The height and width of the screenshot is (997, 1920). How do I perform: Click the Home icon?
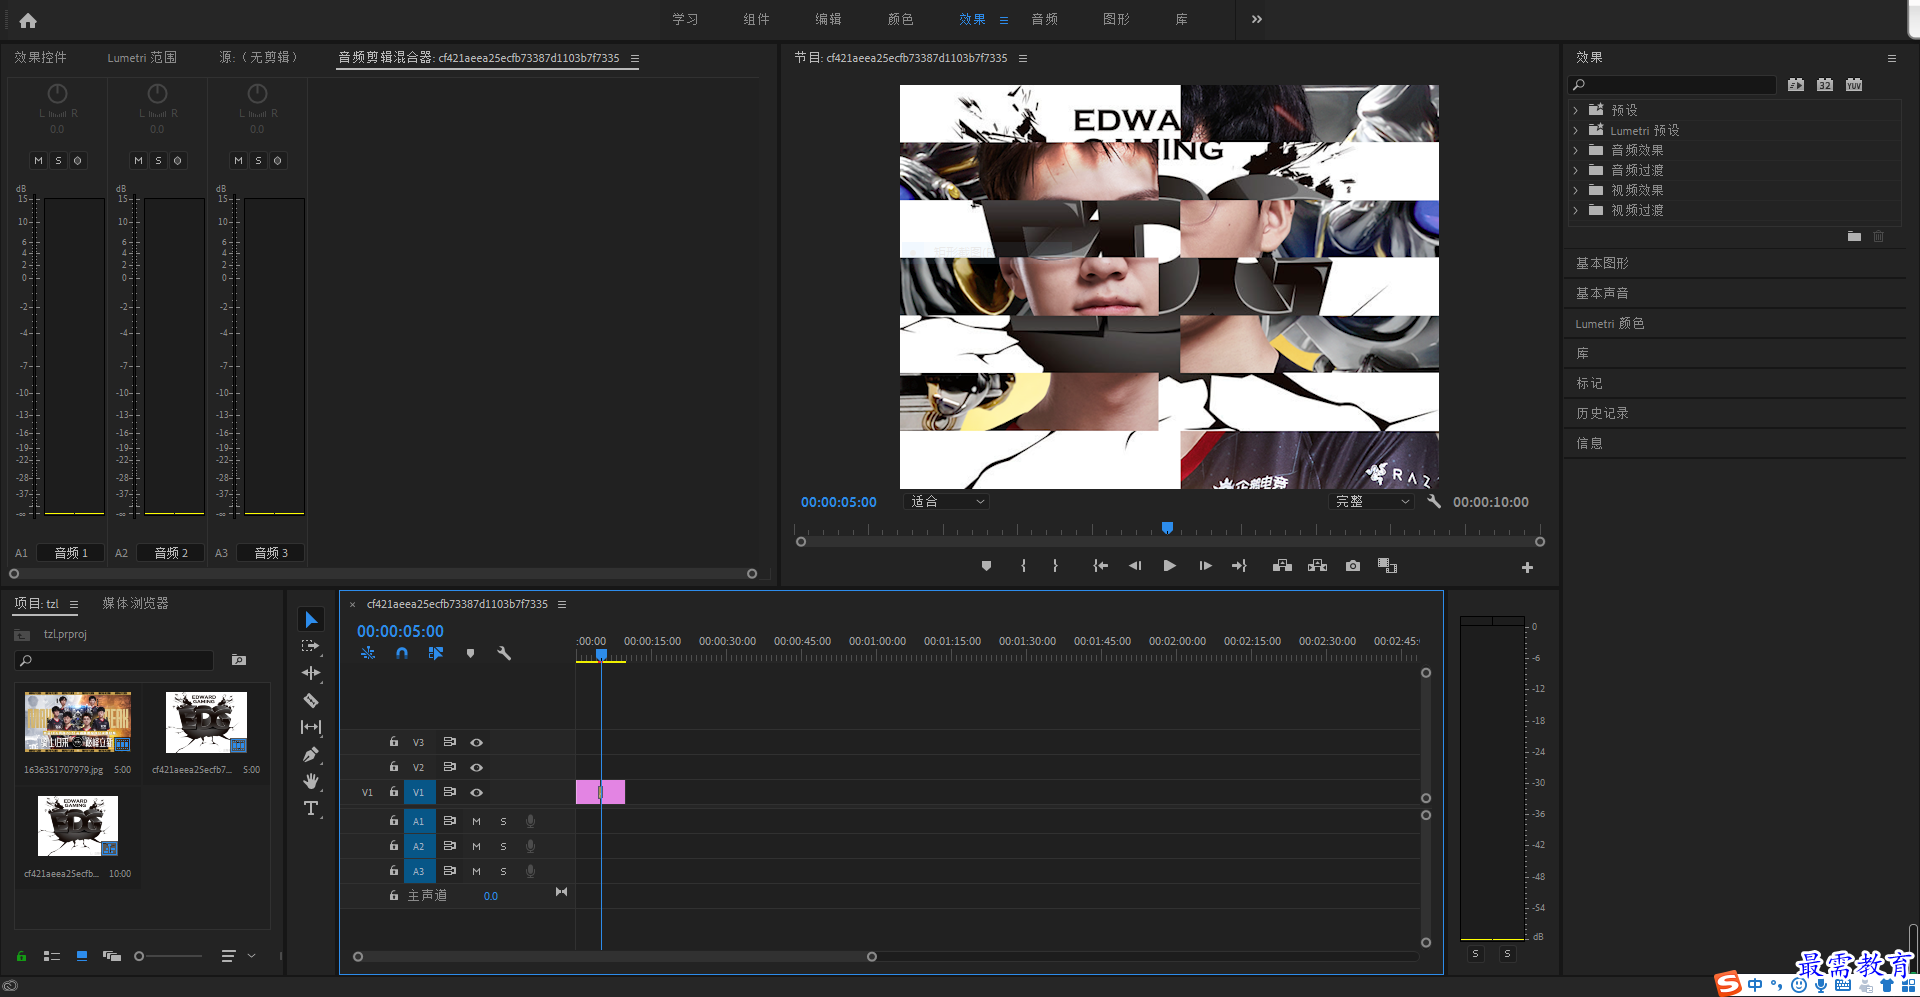28,20
